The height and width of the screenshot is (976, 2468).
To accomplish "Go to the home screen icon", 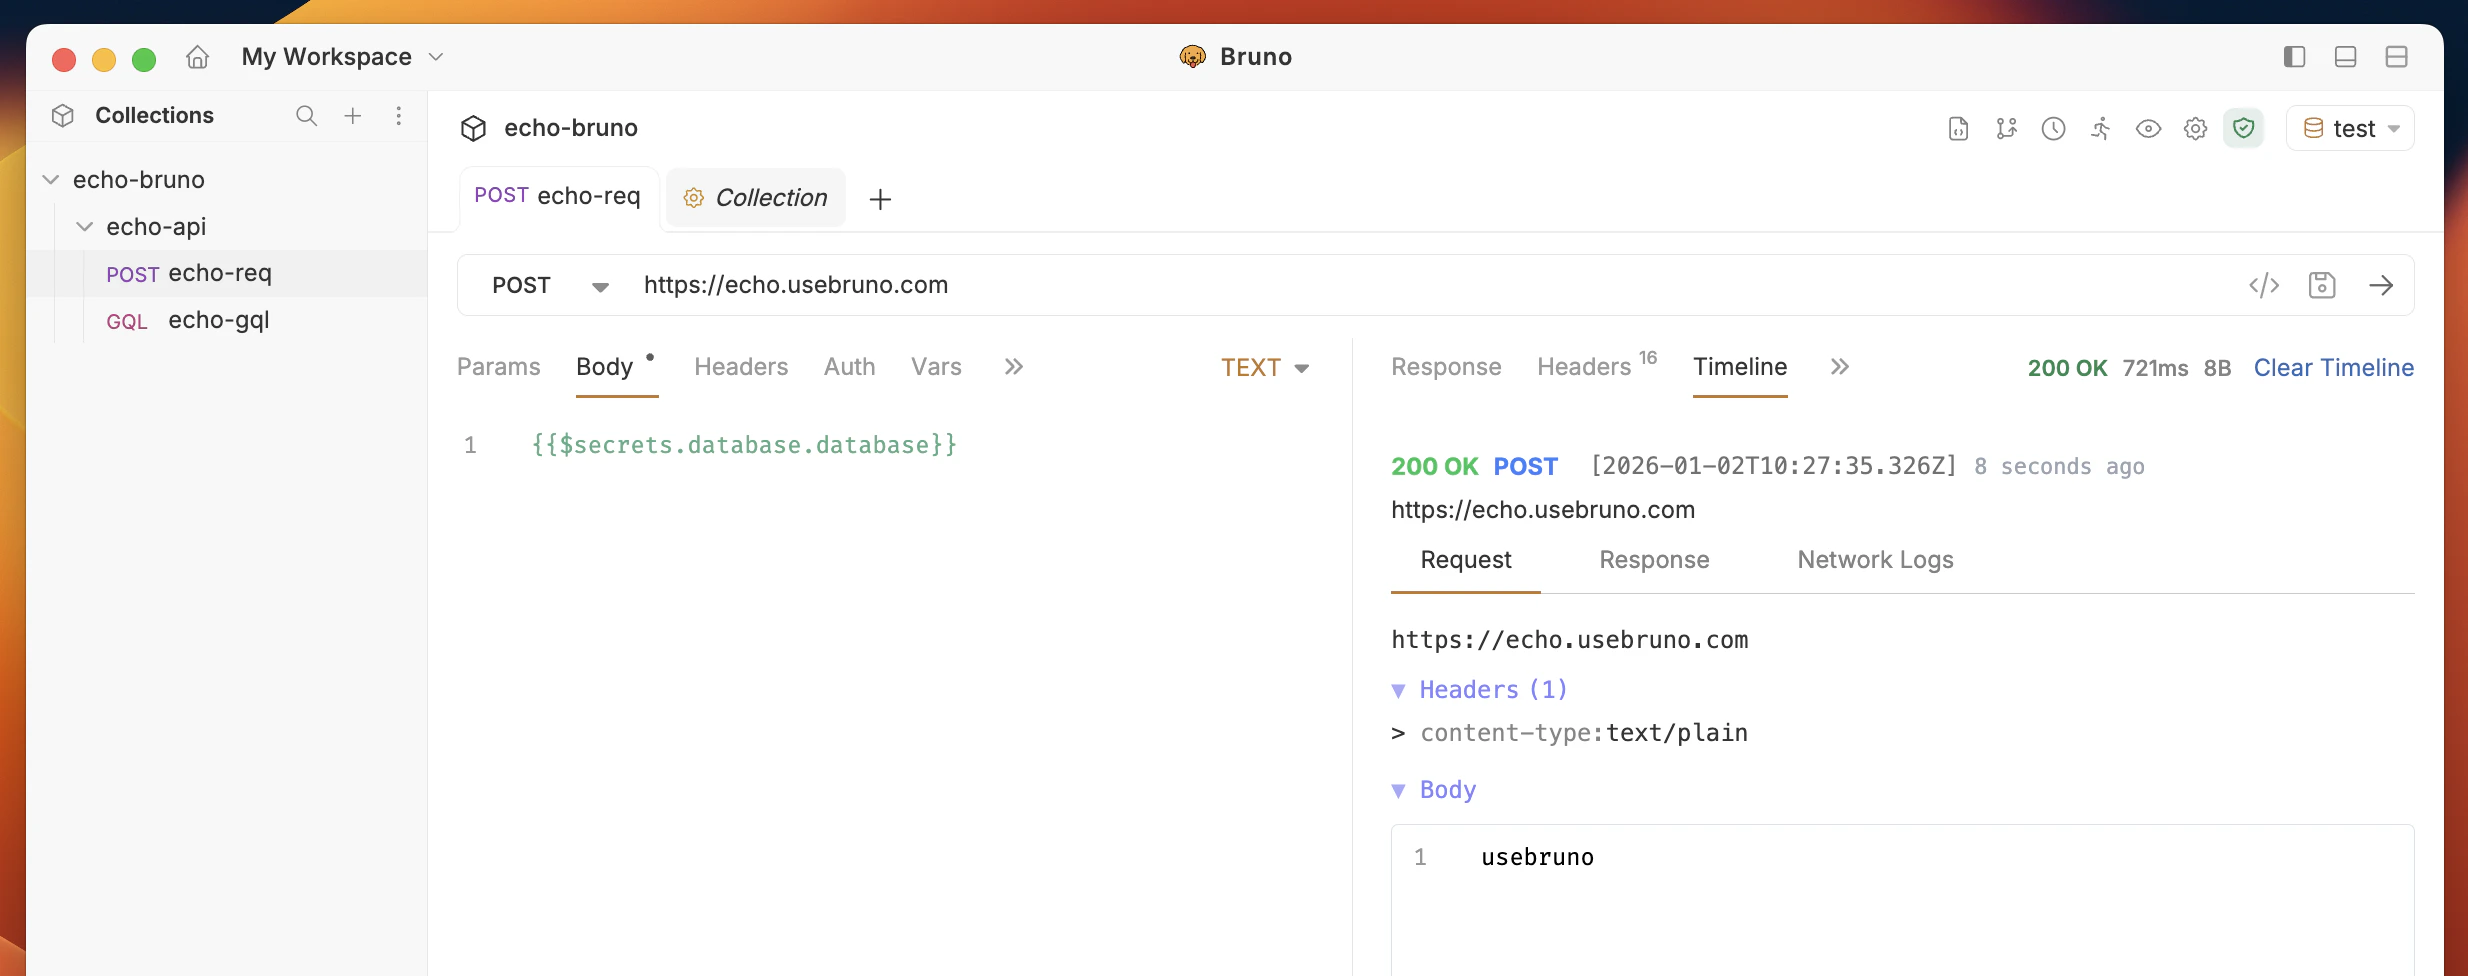I will (197, 57).
